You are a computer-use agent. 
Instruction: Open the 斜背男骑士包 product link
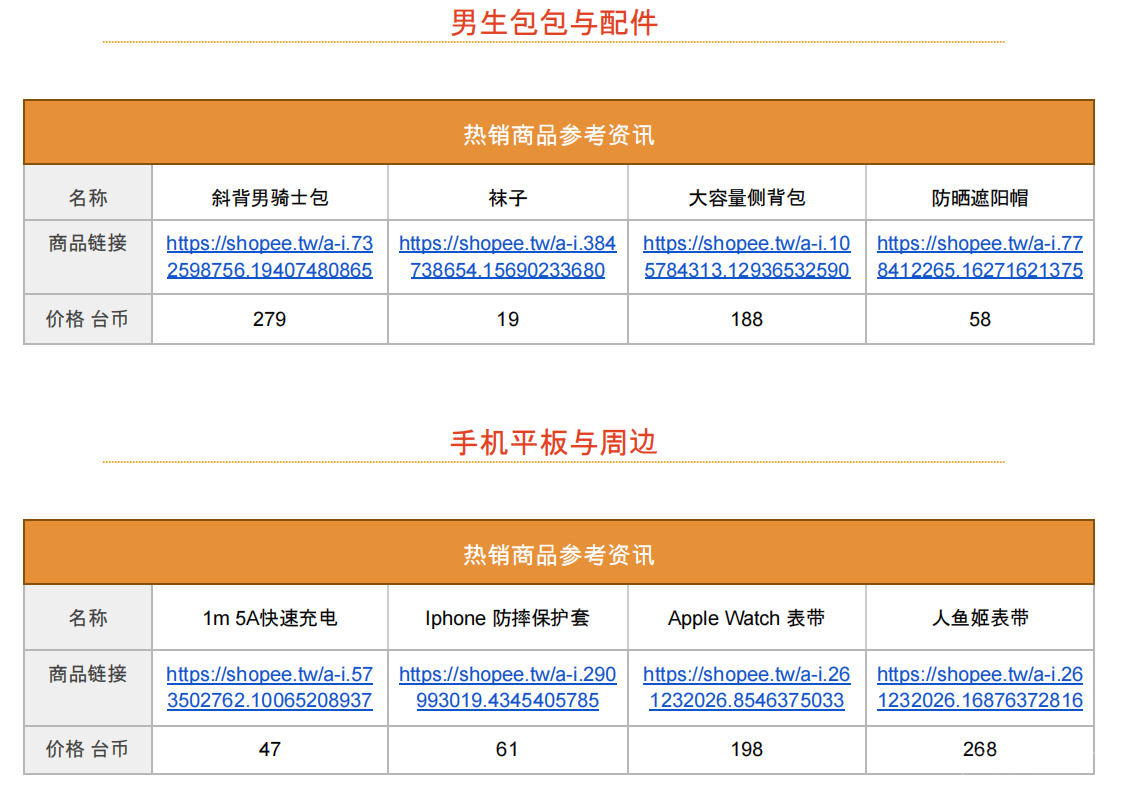point(268,256)
